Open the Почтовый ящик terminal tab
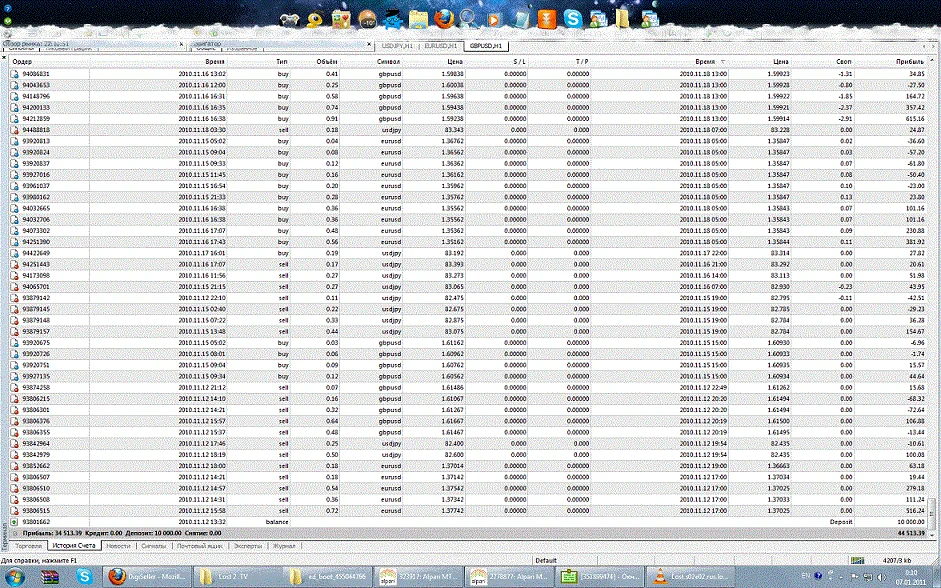The width and height of the screenshot is (941, 588). click(200, 546)
